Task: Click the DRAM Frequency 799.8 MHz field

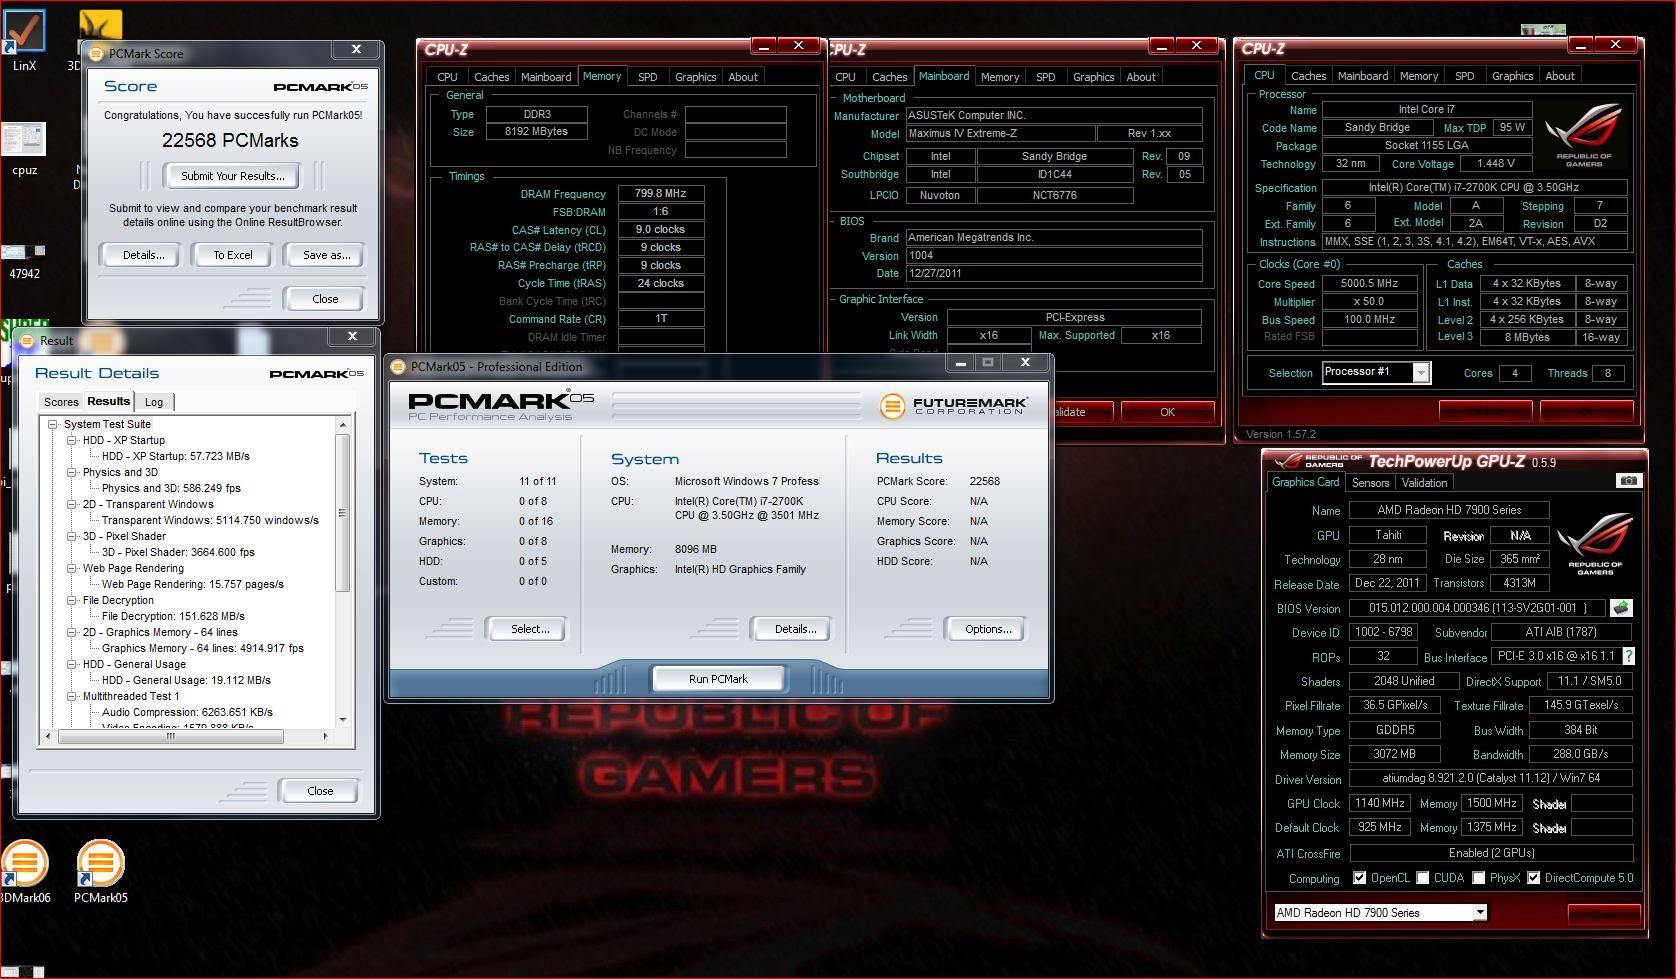Action: (661, 194)
